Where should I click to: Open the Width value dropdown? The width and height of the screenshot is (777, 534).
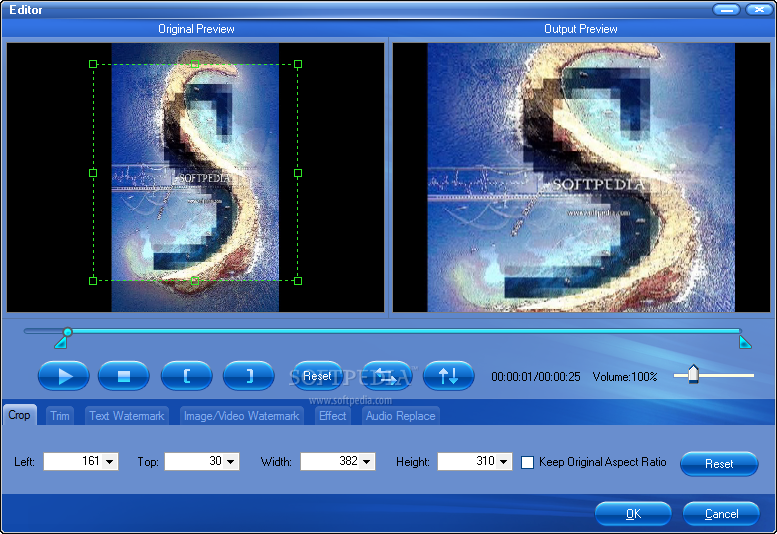(367, 462)
